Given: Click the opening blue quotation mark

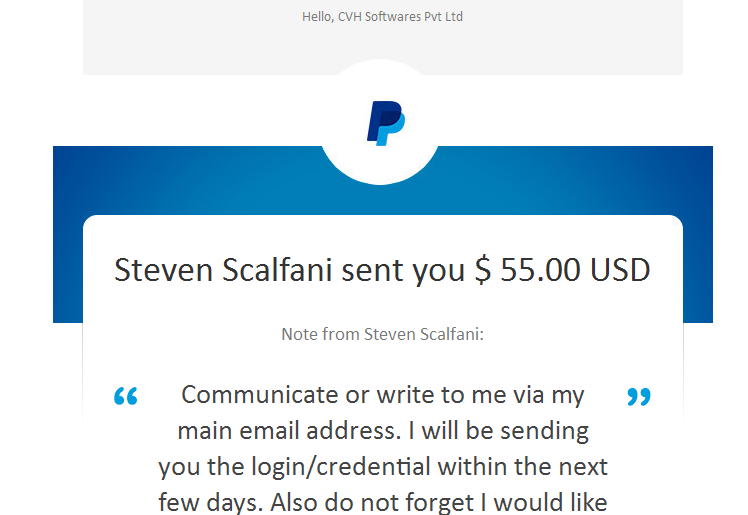Looking at the screenshot, I should coord(126,396).
